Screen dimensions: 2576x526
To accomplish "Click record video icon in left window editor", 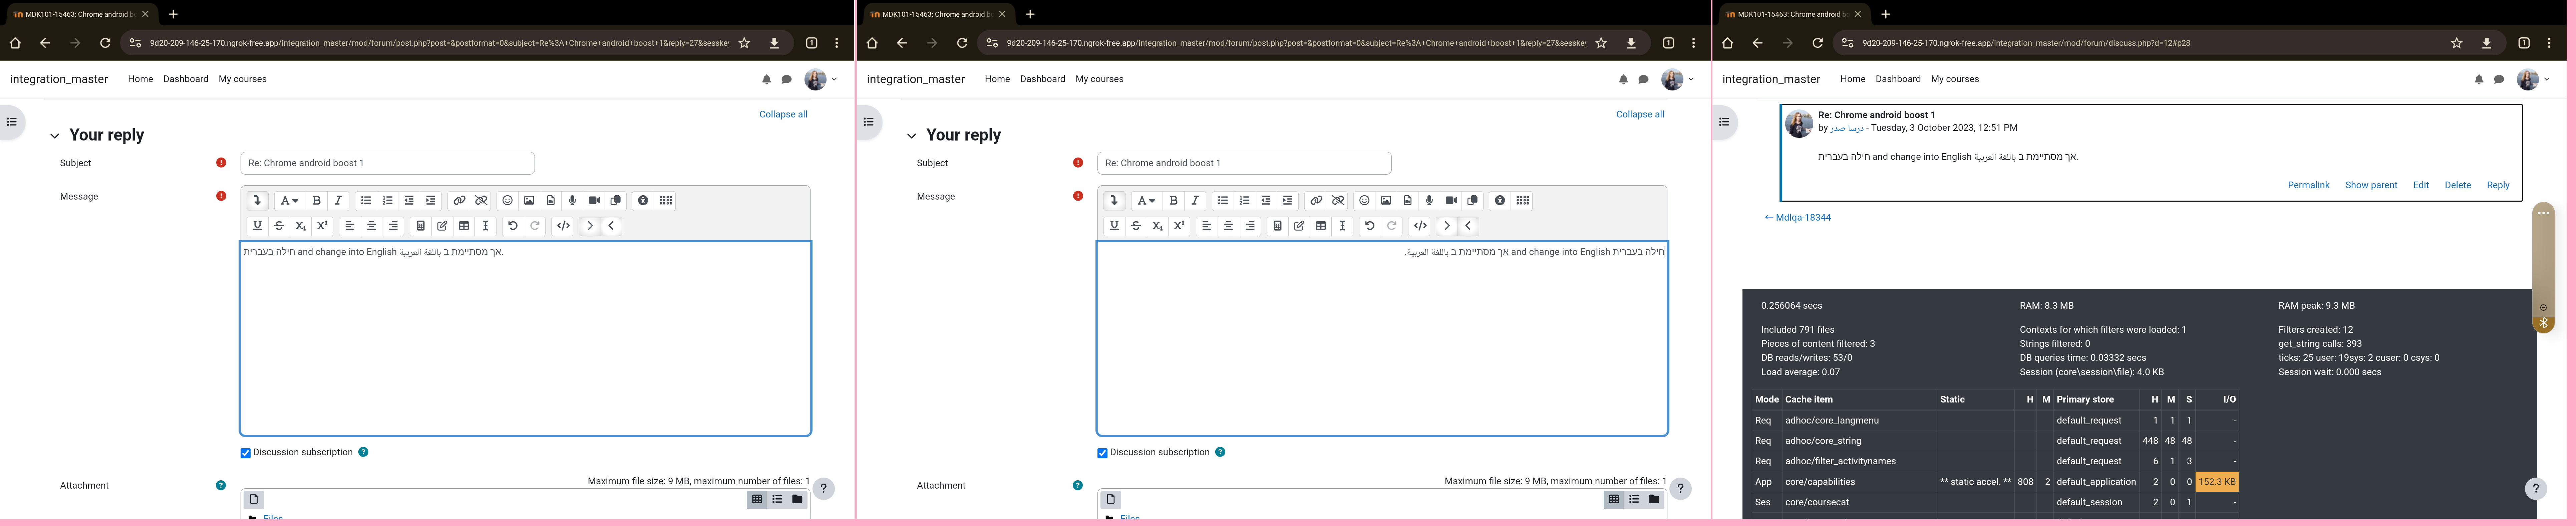I will tap(594, 201).
